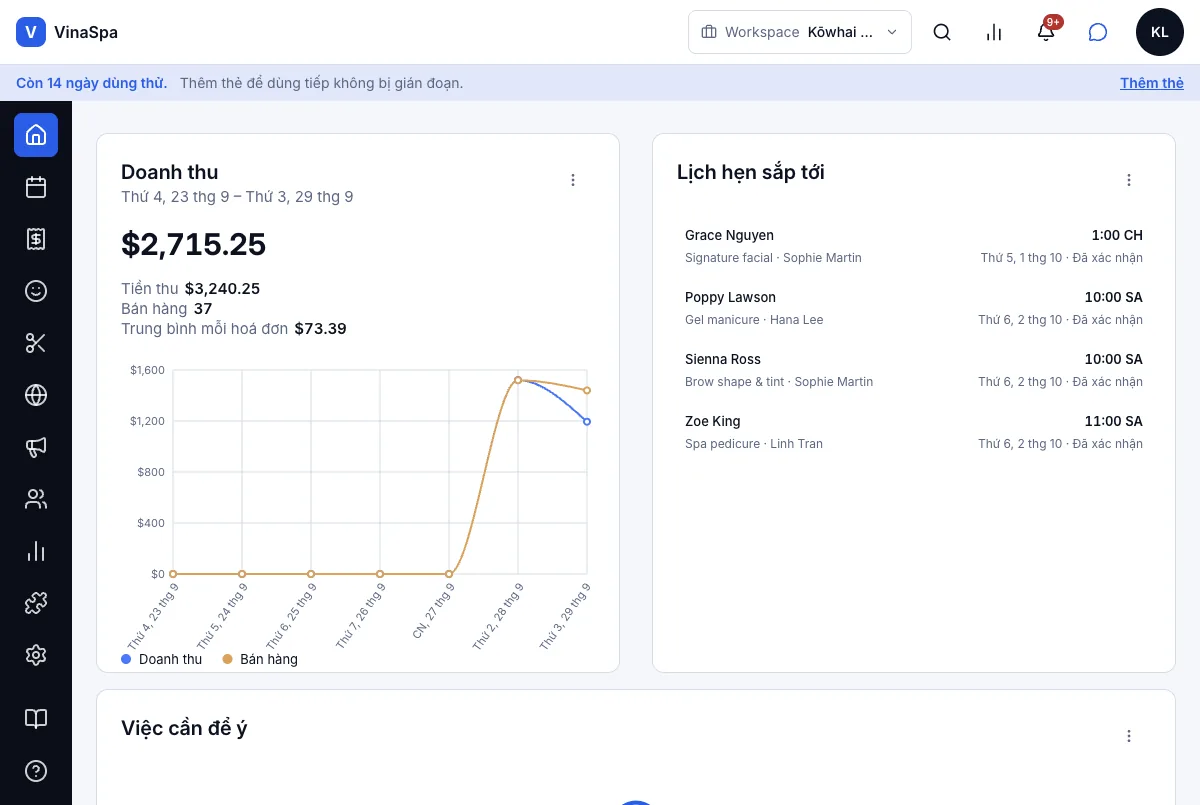Open the marketing megaphone icon
Image resolution: width=1200 pixels, height=805 pixels.
pos(36,447)
